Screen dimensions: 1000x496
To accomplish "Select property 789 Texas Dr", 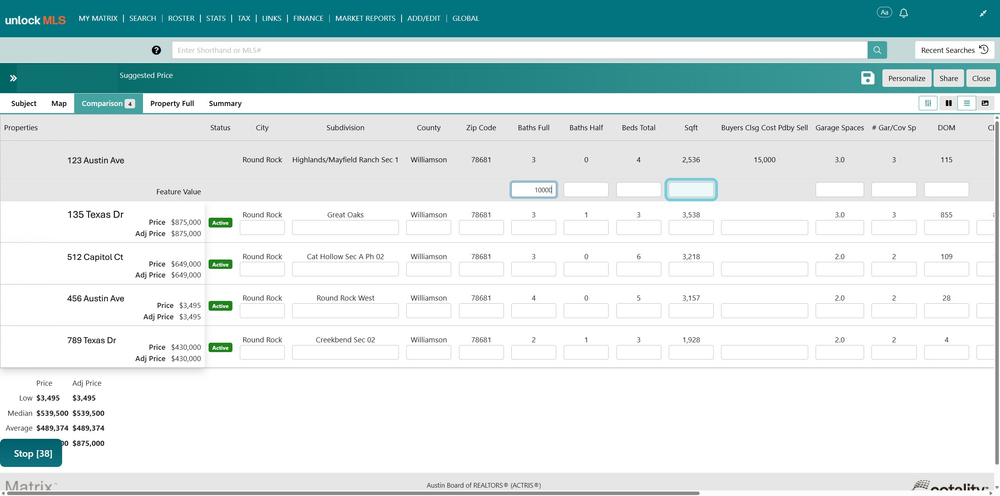I will 92,340.
